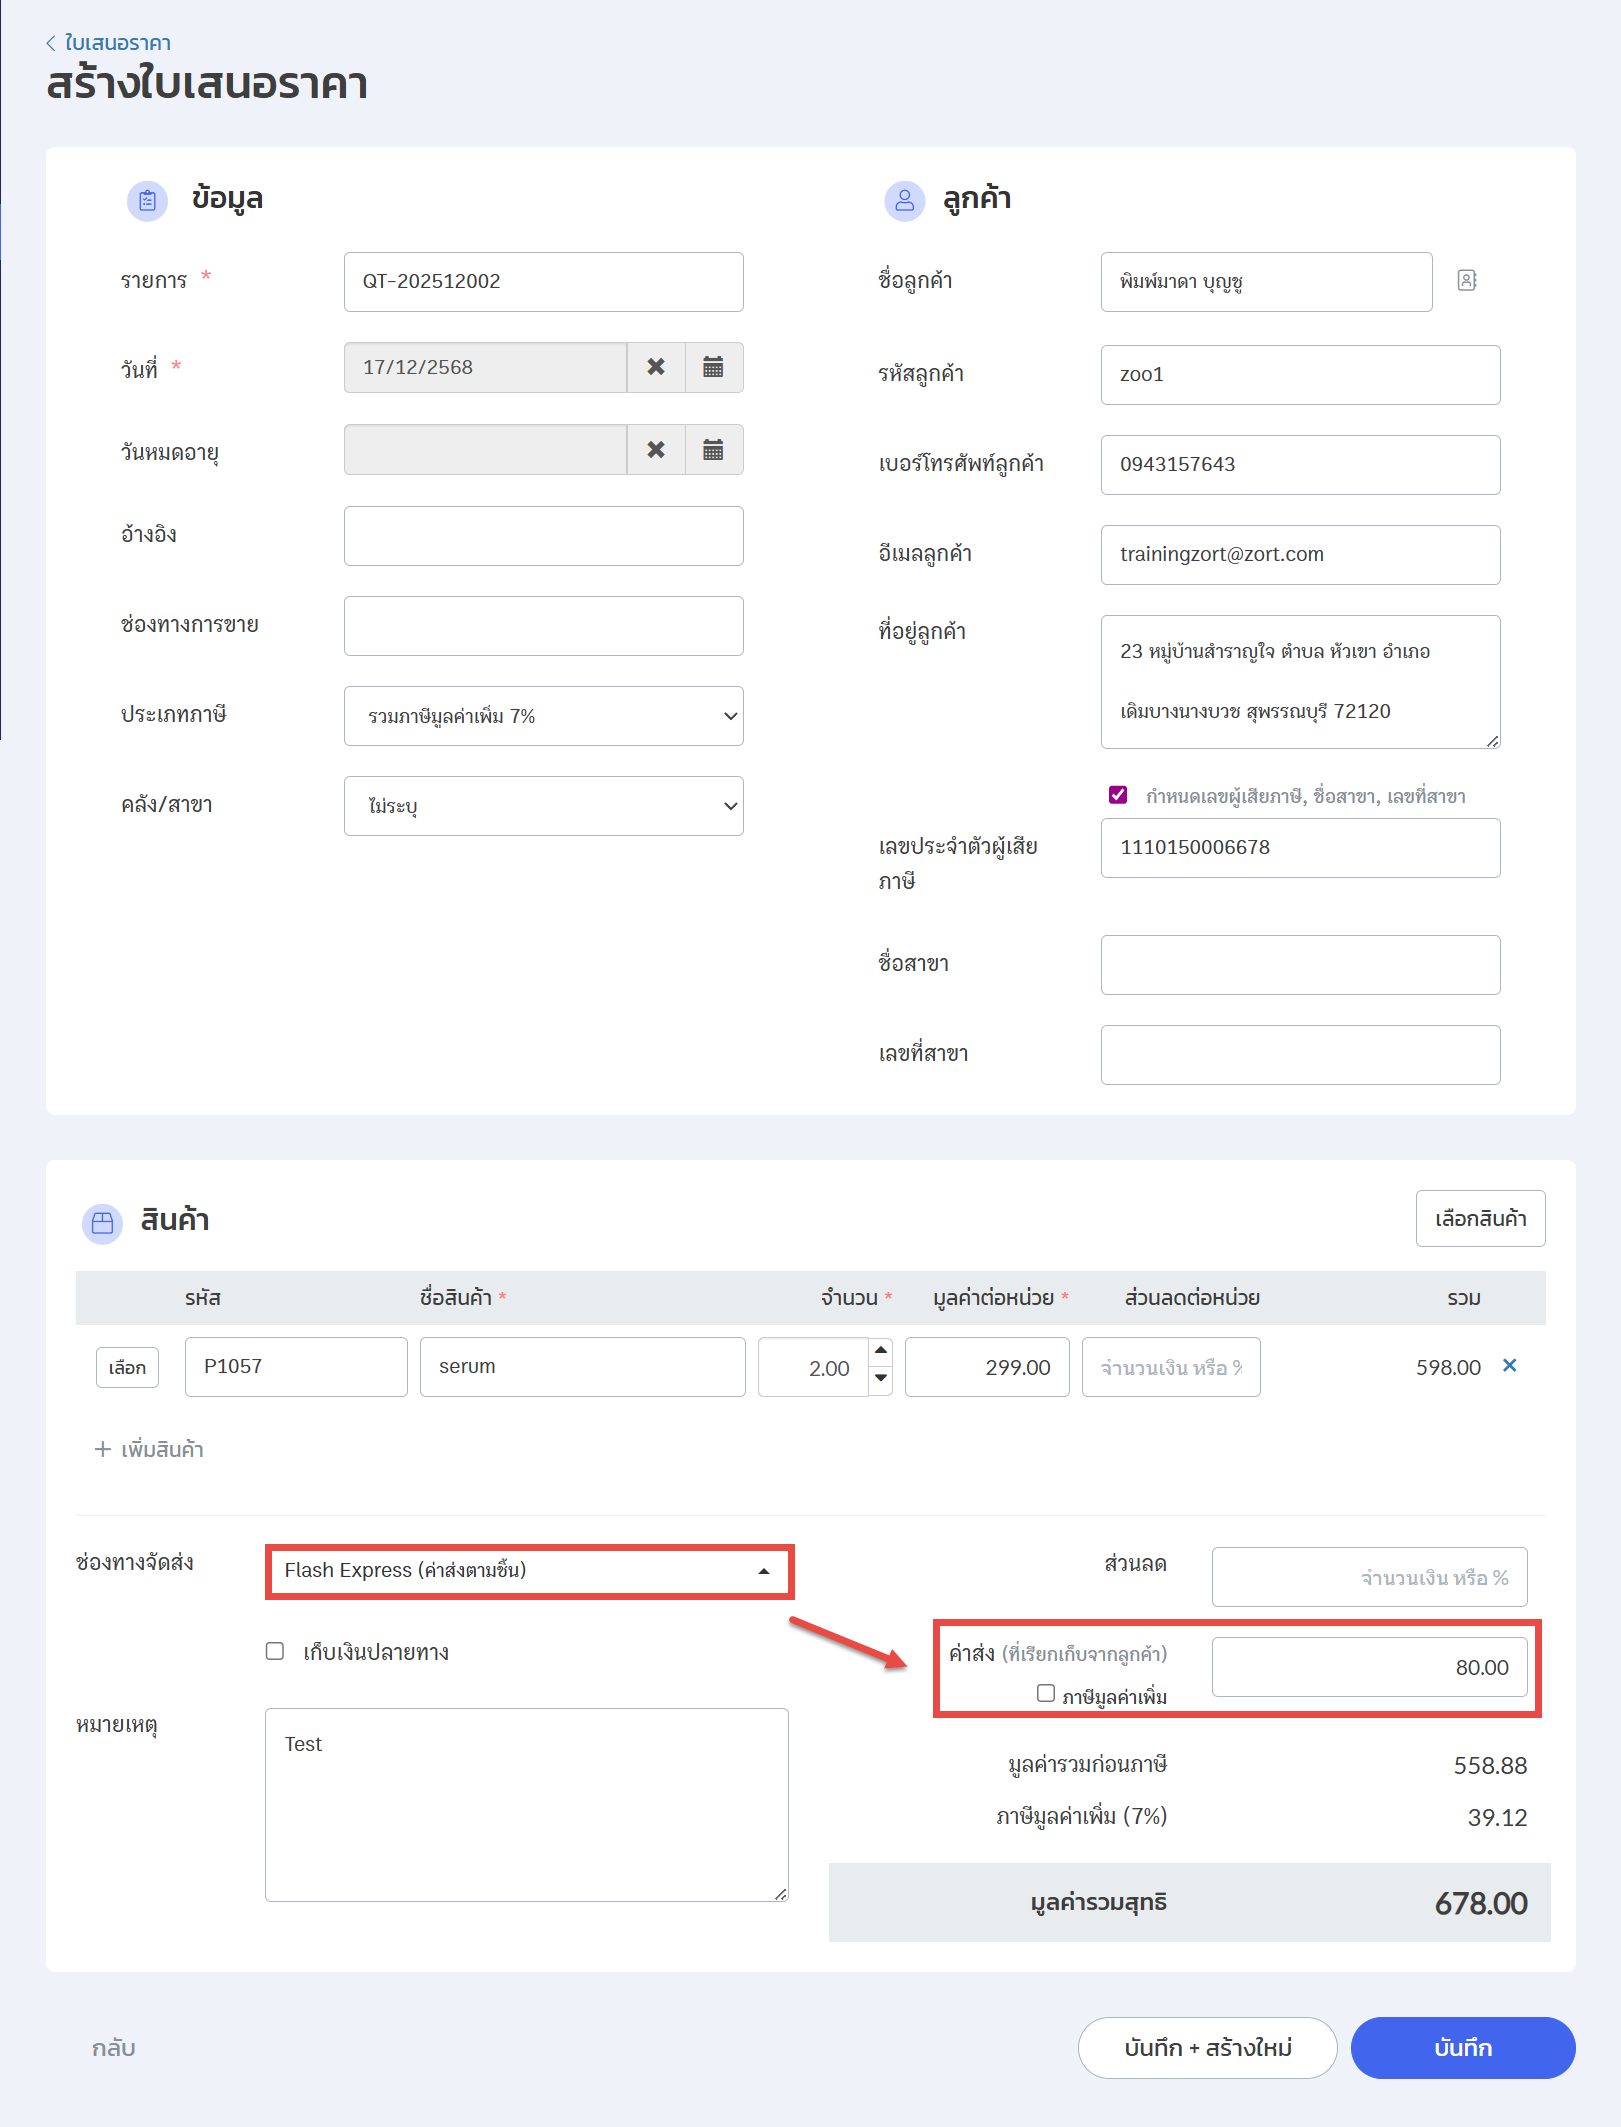This screenshot has width=1621, height=2127.
Task: Open calendar picker for the date field
Action: (x=713, y=367)
